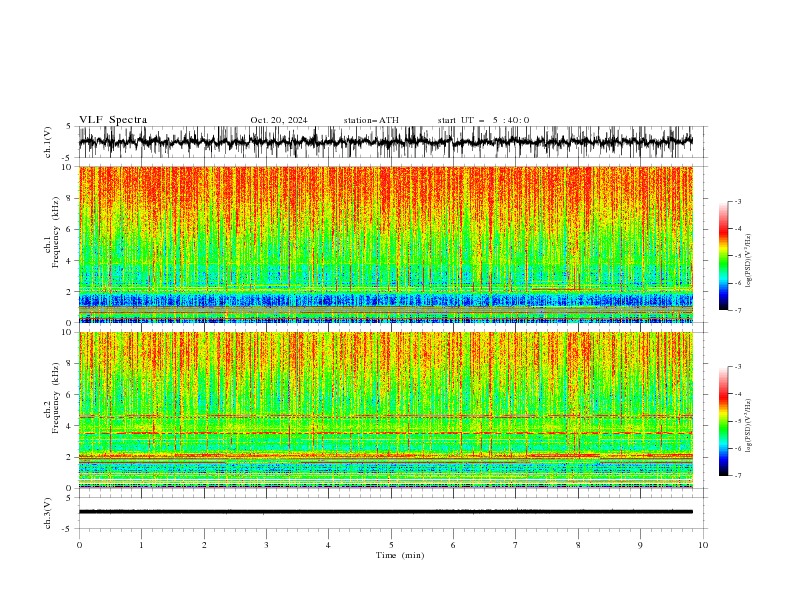792x612 pixels.
Task: Click the "7" tick on the time axis
Action: tap(516, 545)
